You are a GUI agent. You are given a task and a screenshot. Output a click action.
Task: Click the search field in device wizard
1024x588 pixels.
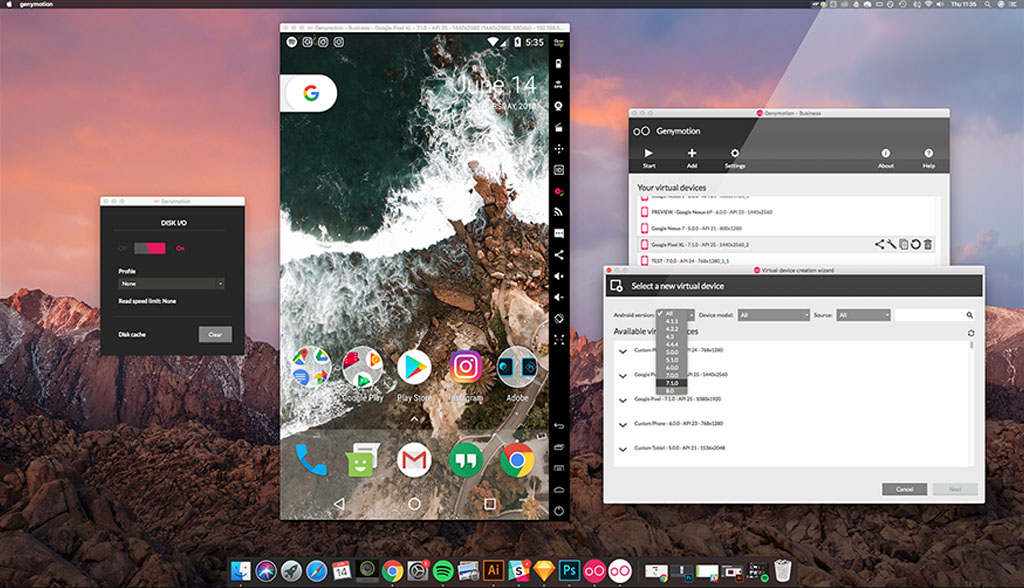click(x=932, y=315)
